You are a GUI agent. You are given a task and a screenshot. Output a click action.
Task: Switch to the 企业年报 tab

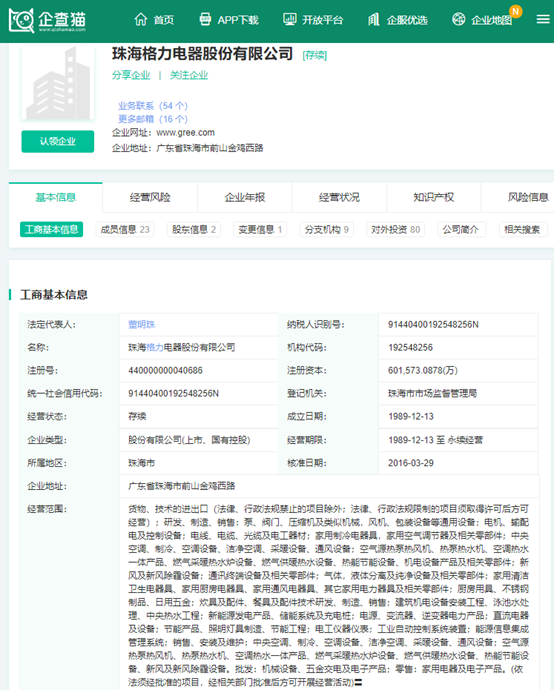pyautogui.click(x=245, y=197)
